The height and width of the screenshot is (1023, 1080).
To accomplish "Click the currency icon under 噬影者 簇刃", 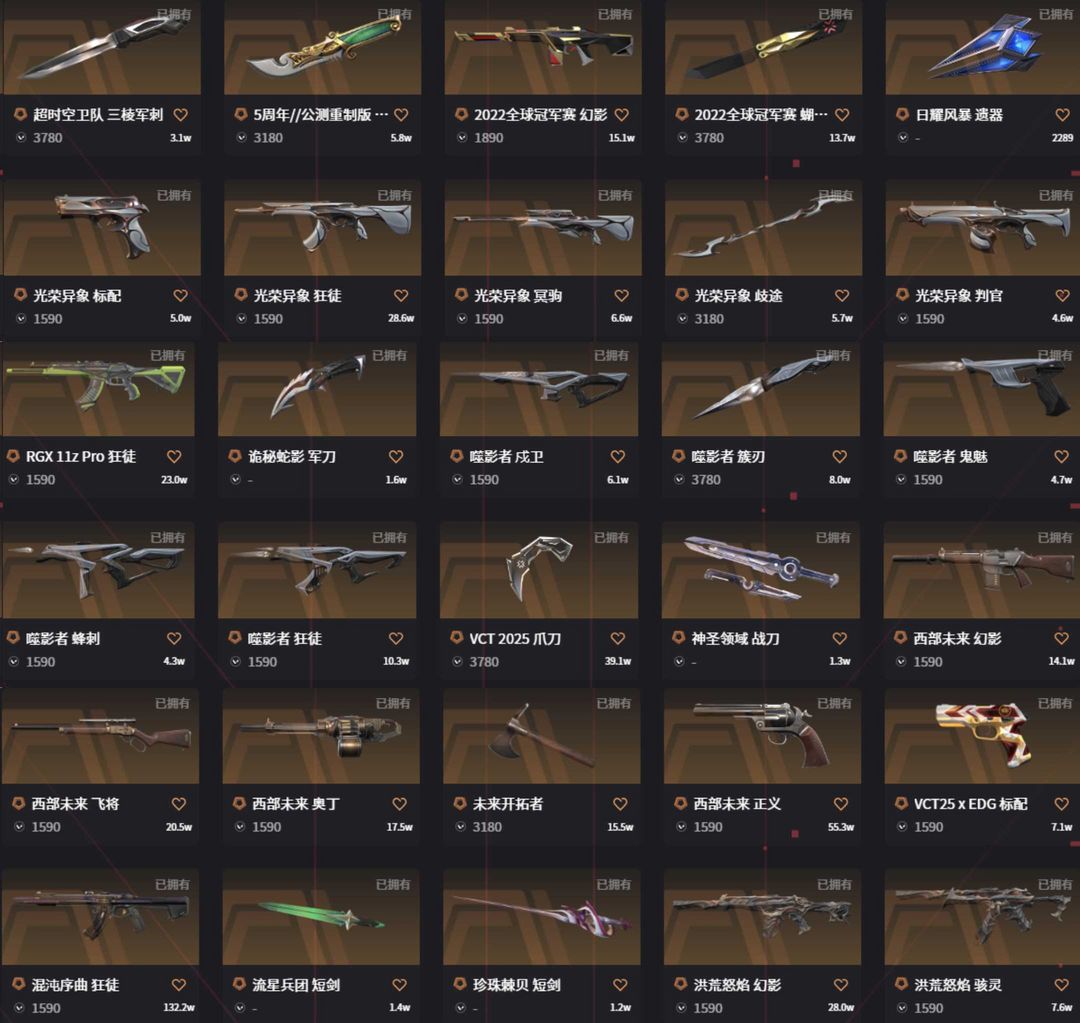I will [679, 479].
